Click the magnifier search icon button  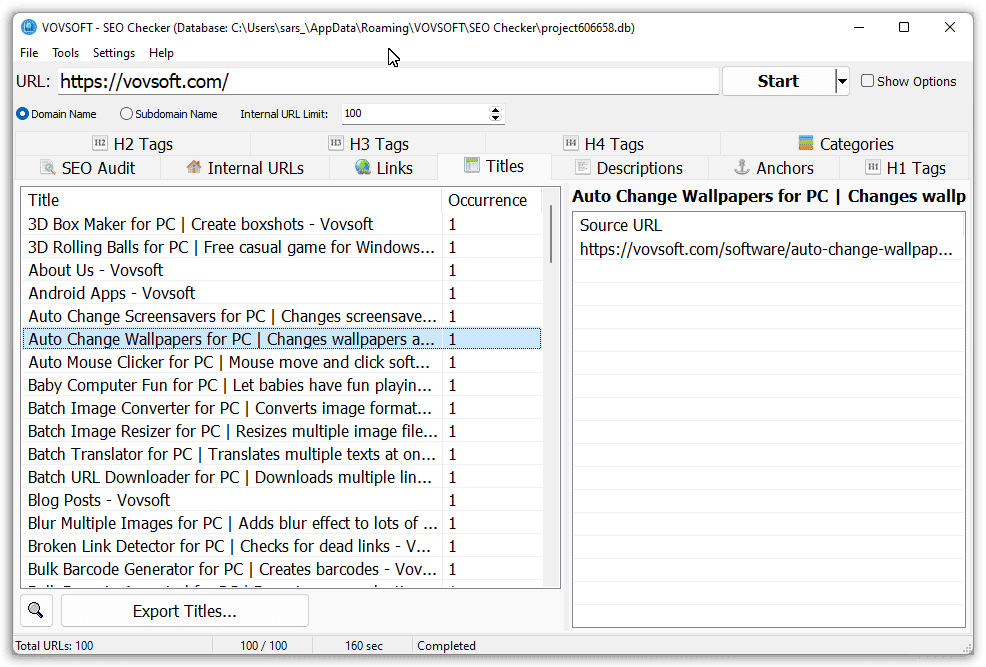pos(36,610)
